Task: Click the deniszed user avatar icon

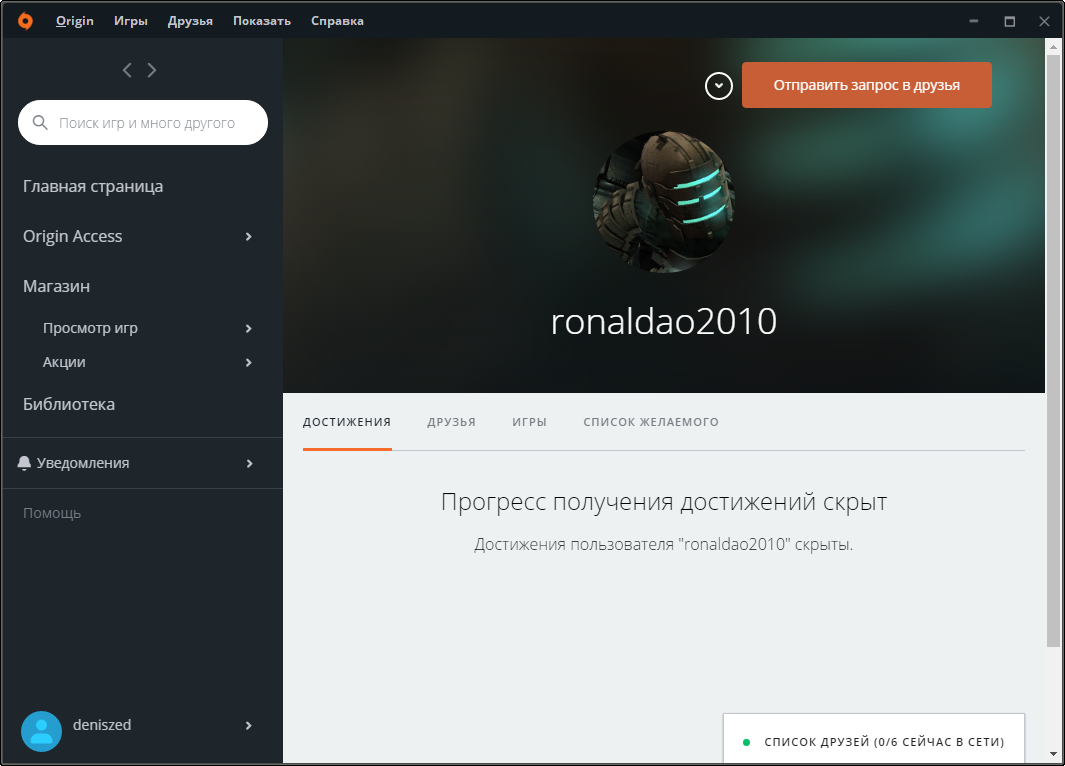Action: 41,731
